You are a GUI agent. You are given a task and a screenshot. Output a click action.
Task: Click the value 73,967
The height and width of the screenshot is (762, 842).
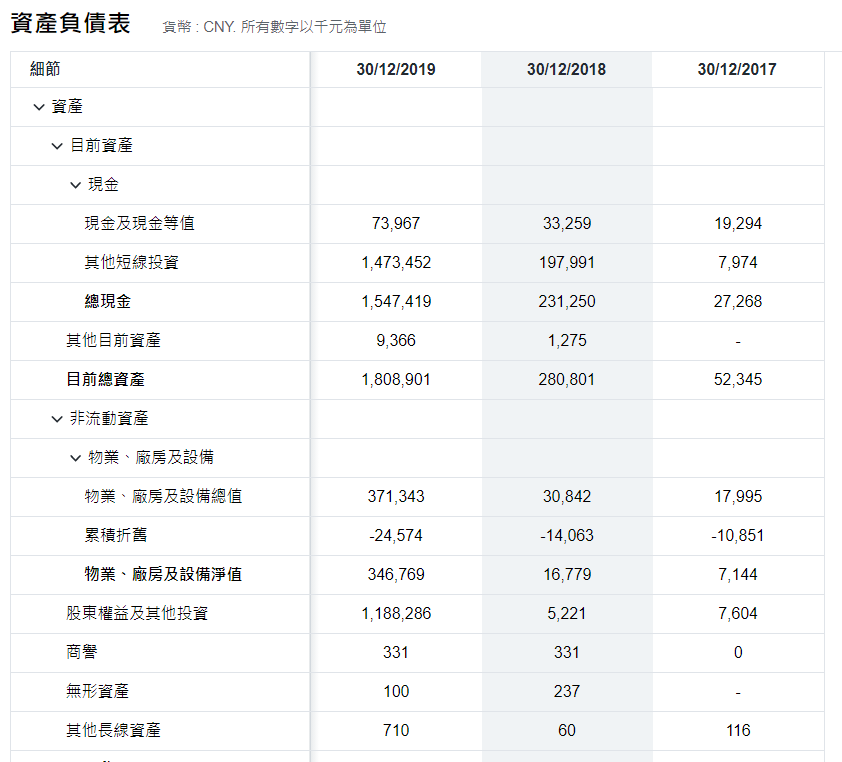396,223
